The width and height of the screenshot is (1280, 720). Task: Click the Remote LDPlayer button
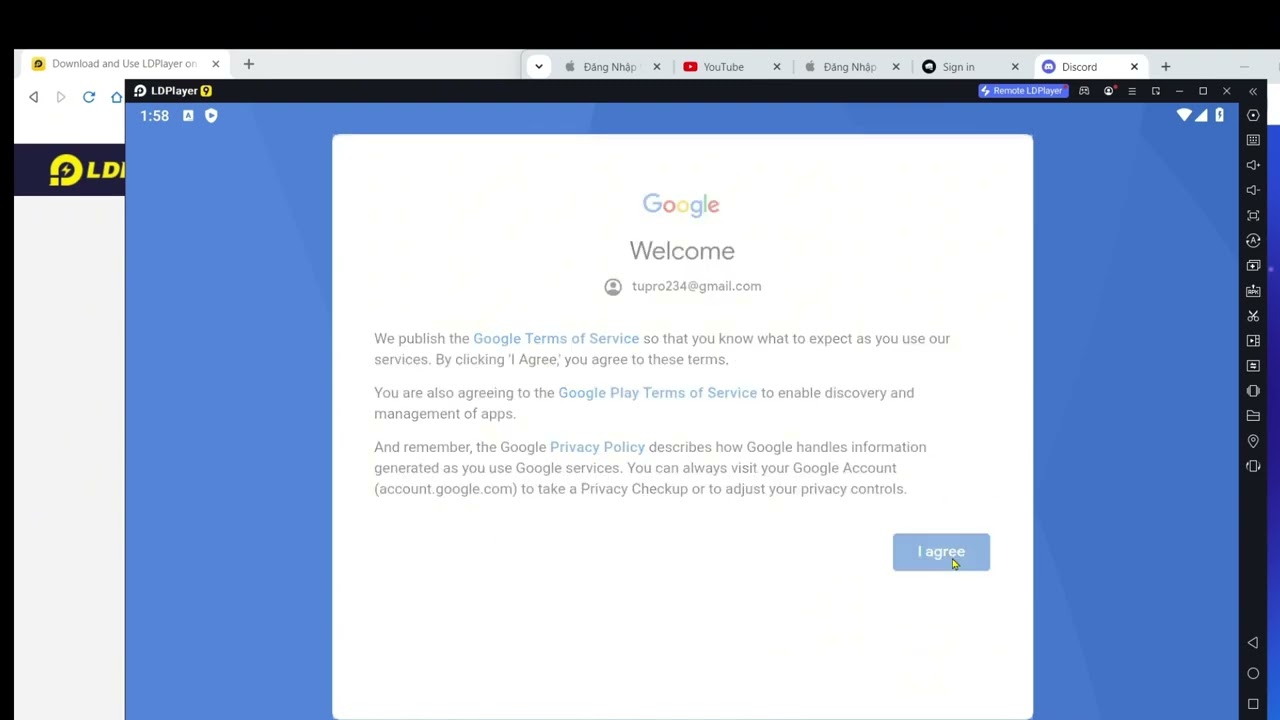1021,91
